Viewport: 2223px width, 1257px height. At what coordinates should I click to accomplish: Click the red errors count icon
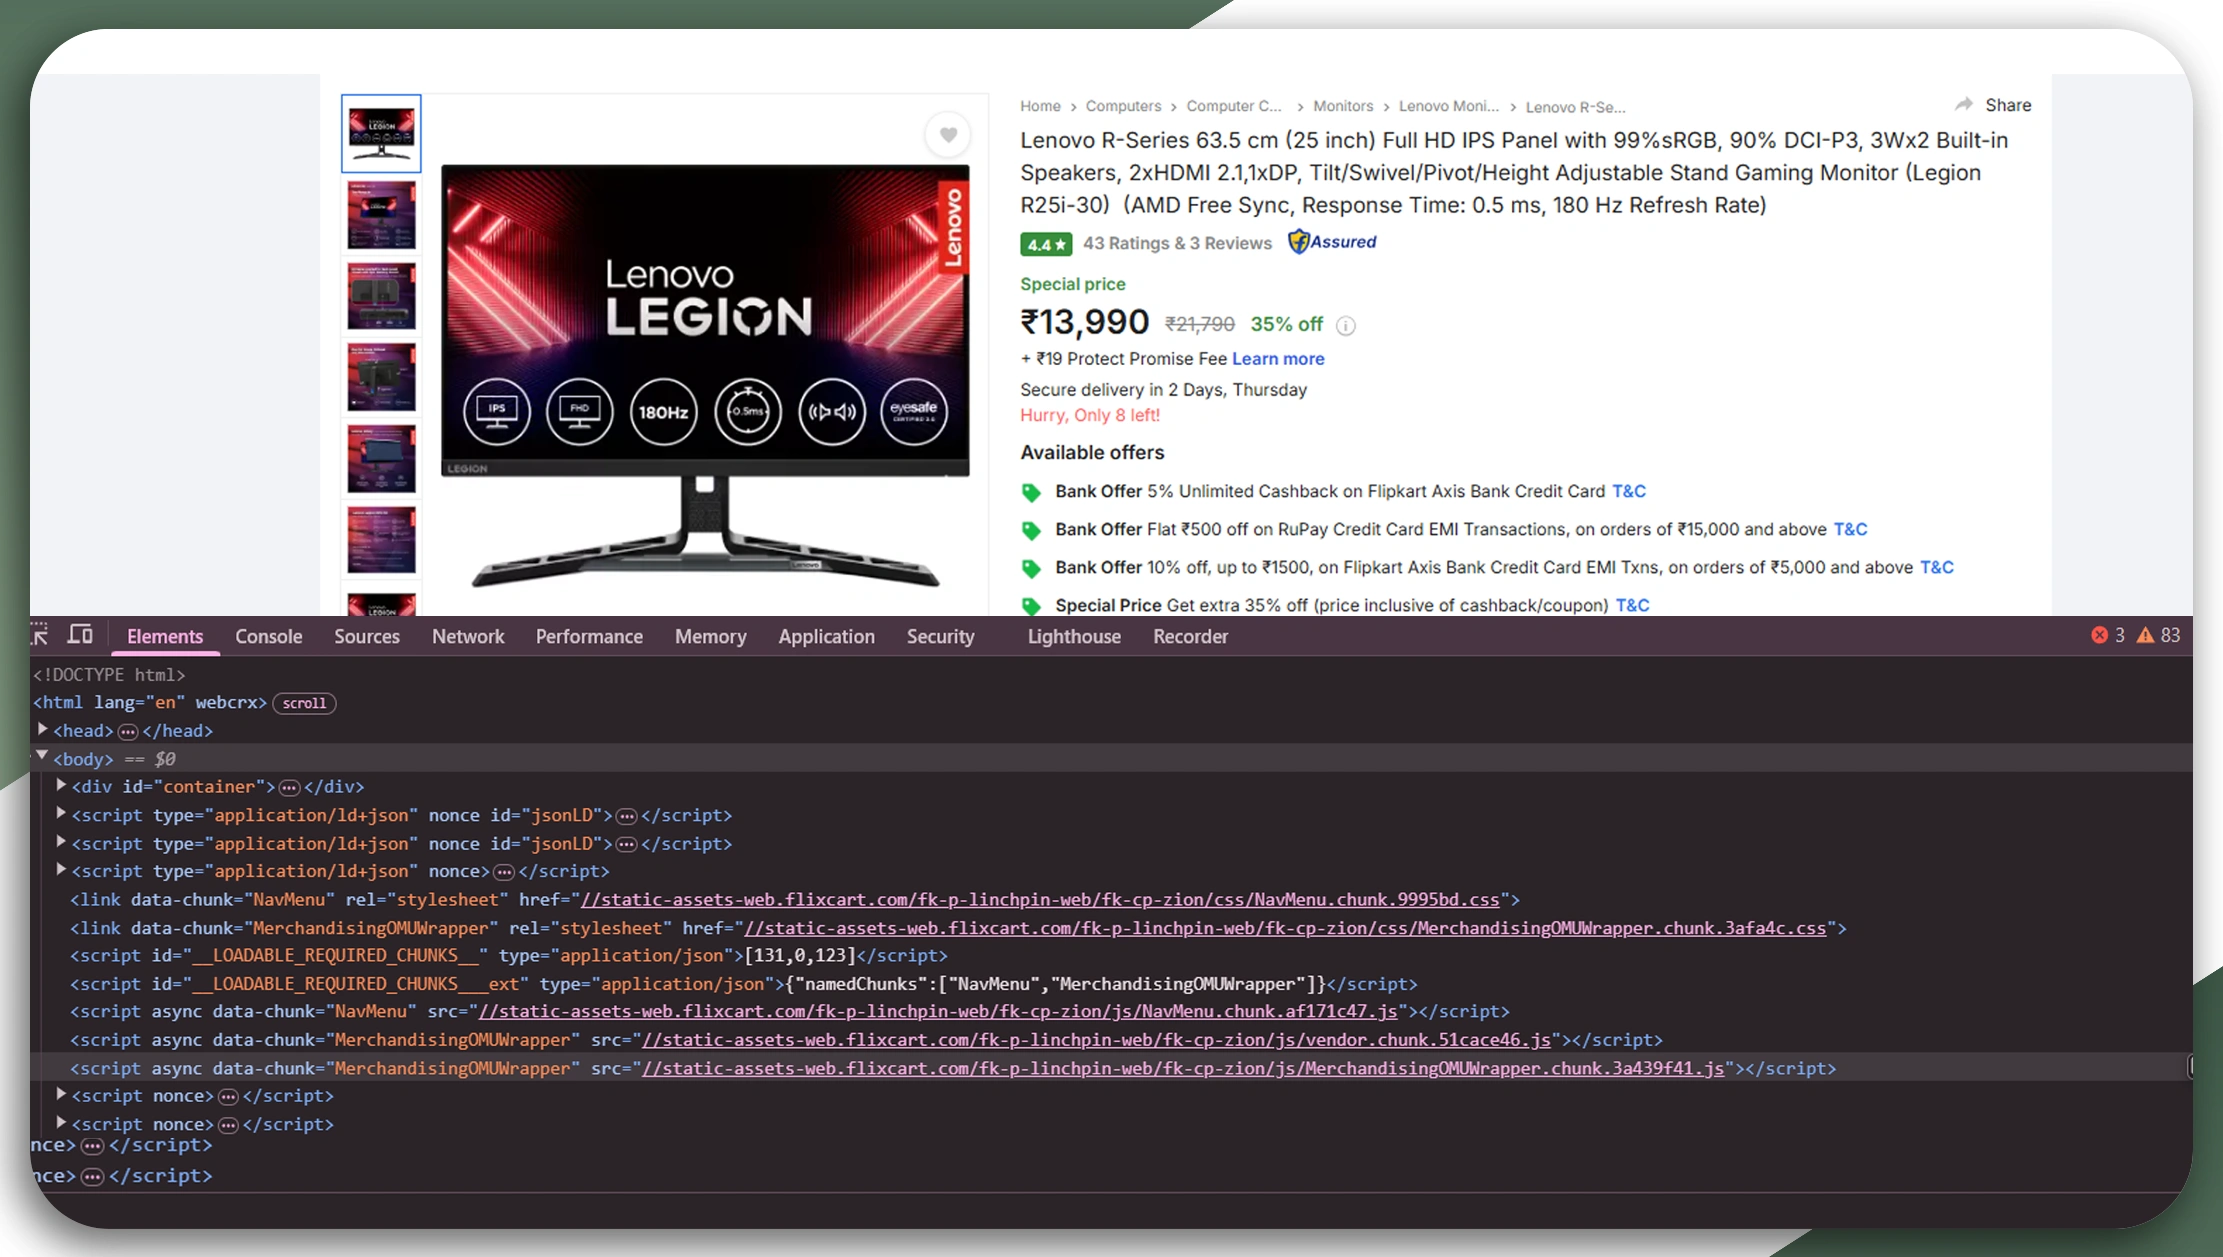[x=2099, y=635]
